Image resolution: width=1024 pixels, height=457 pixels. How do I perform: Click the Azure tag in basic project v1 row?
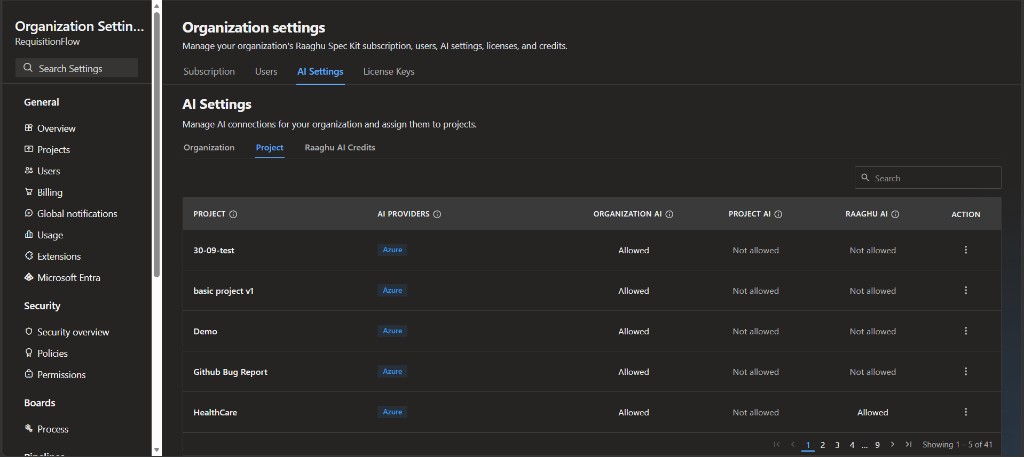pos(392,291)
